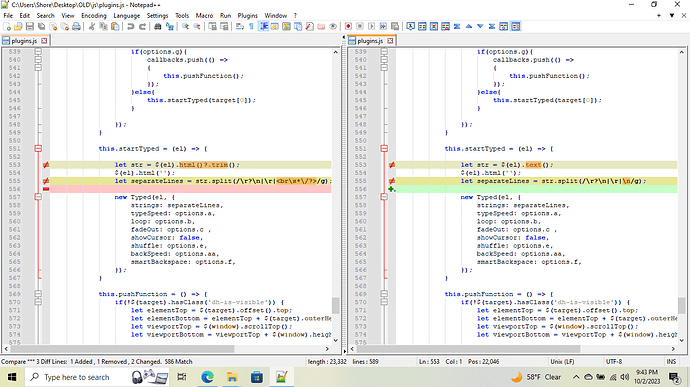
Task: Click the Print toolbar icon
Action: click(x=76, y=26)
